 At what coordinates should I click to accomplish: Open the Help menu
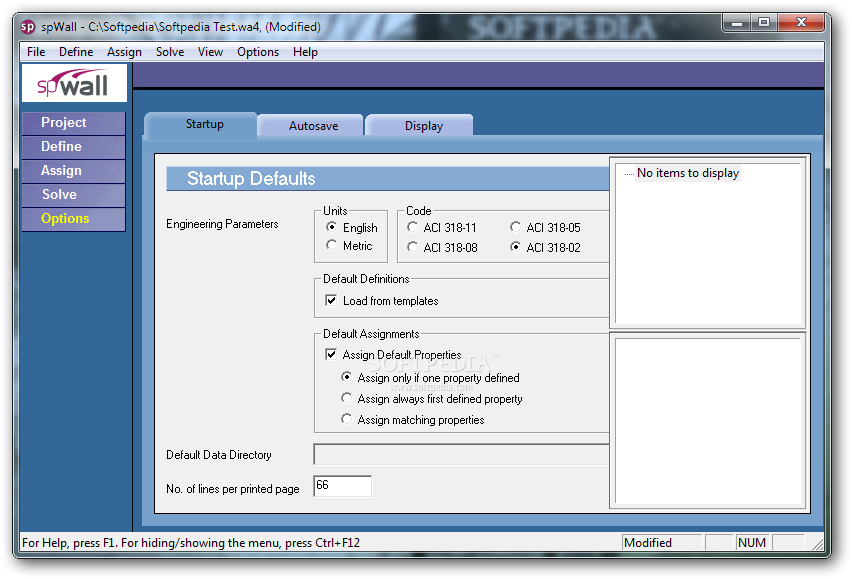[305, 52]
